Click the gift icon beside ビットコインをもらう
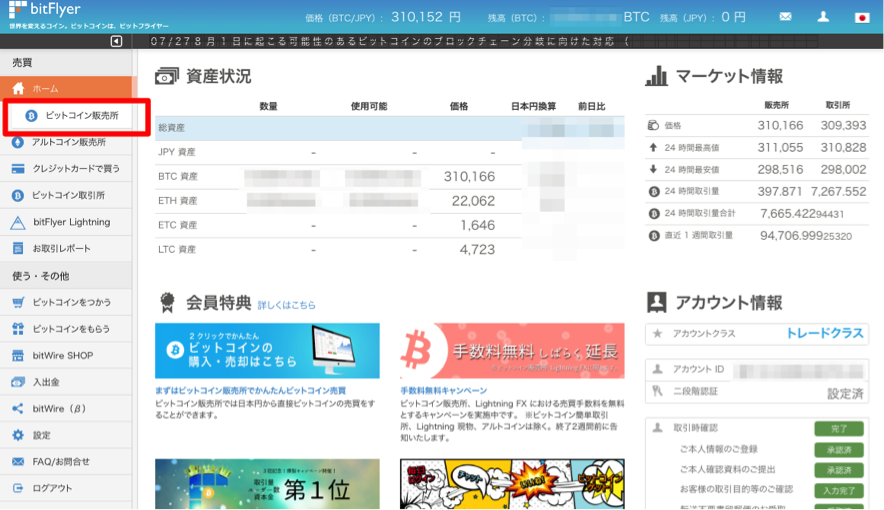884x510 pixels. 18,329
